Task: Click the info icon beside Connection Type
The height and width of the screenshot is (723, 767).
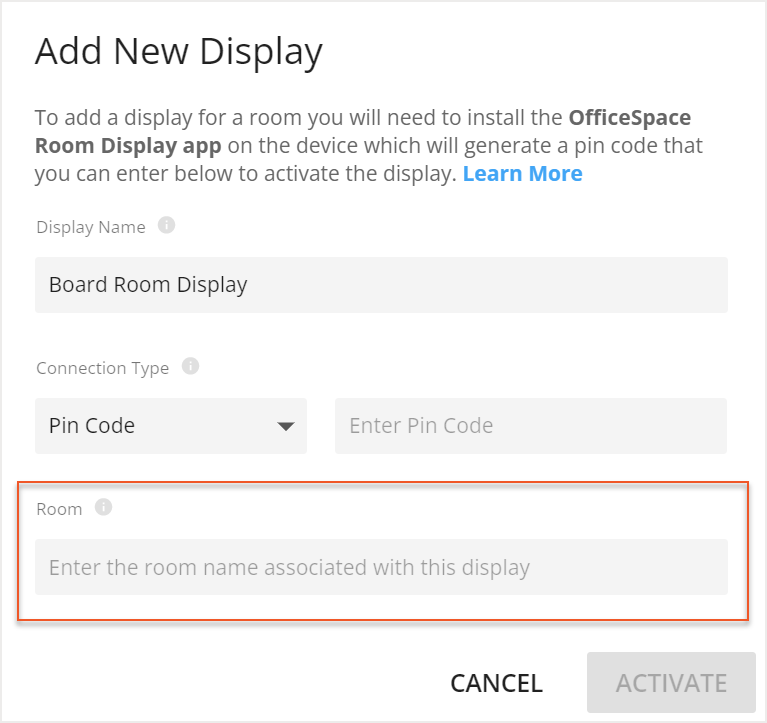Action: click(191, 367)
